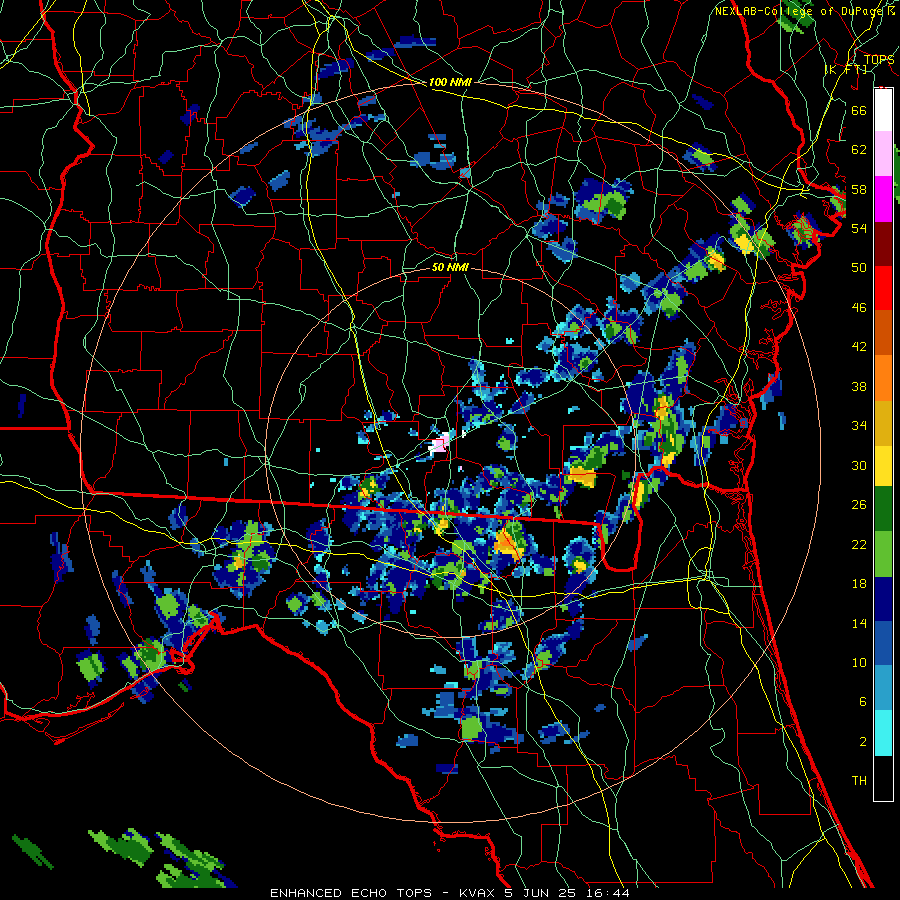Viewport: 900px width, 900px height.
Task: Click the medium blue legend swatch near 14
Action: (x=883, y=643)
